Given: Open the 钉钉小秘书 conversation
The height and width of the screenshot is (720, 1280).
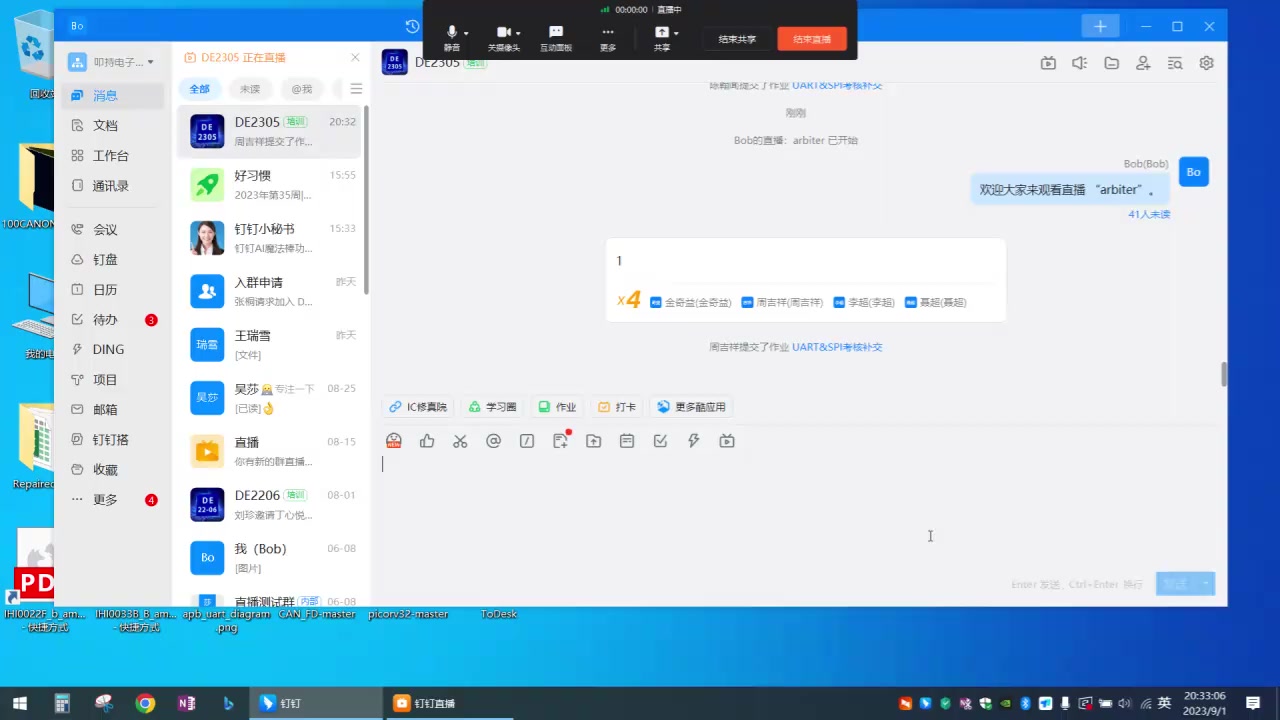Looking at the screenshot, I should click(271, 238).
